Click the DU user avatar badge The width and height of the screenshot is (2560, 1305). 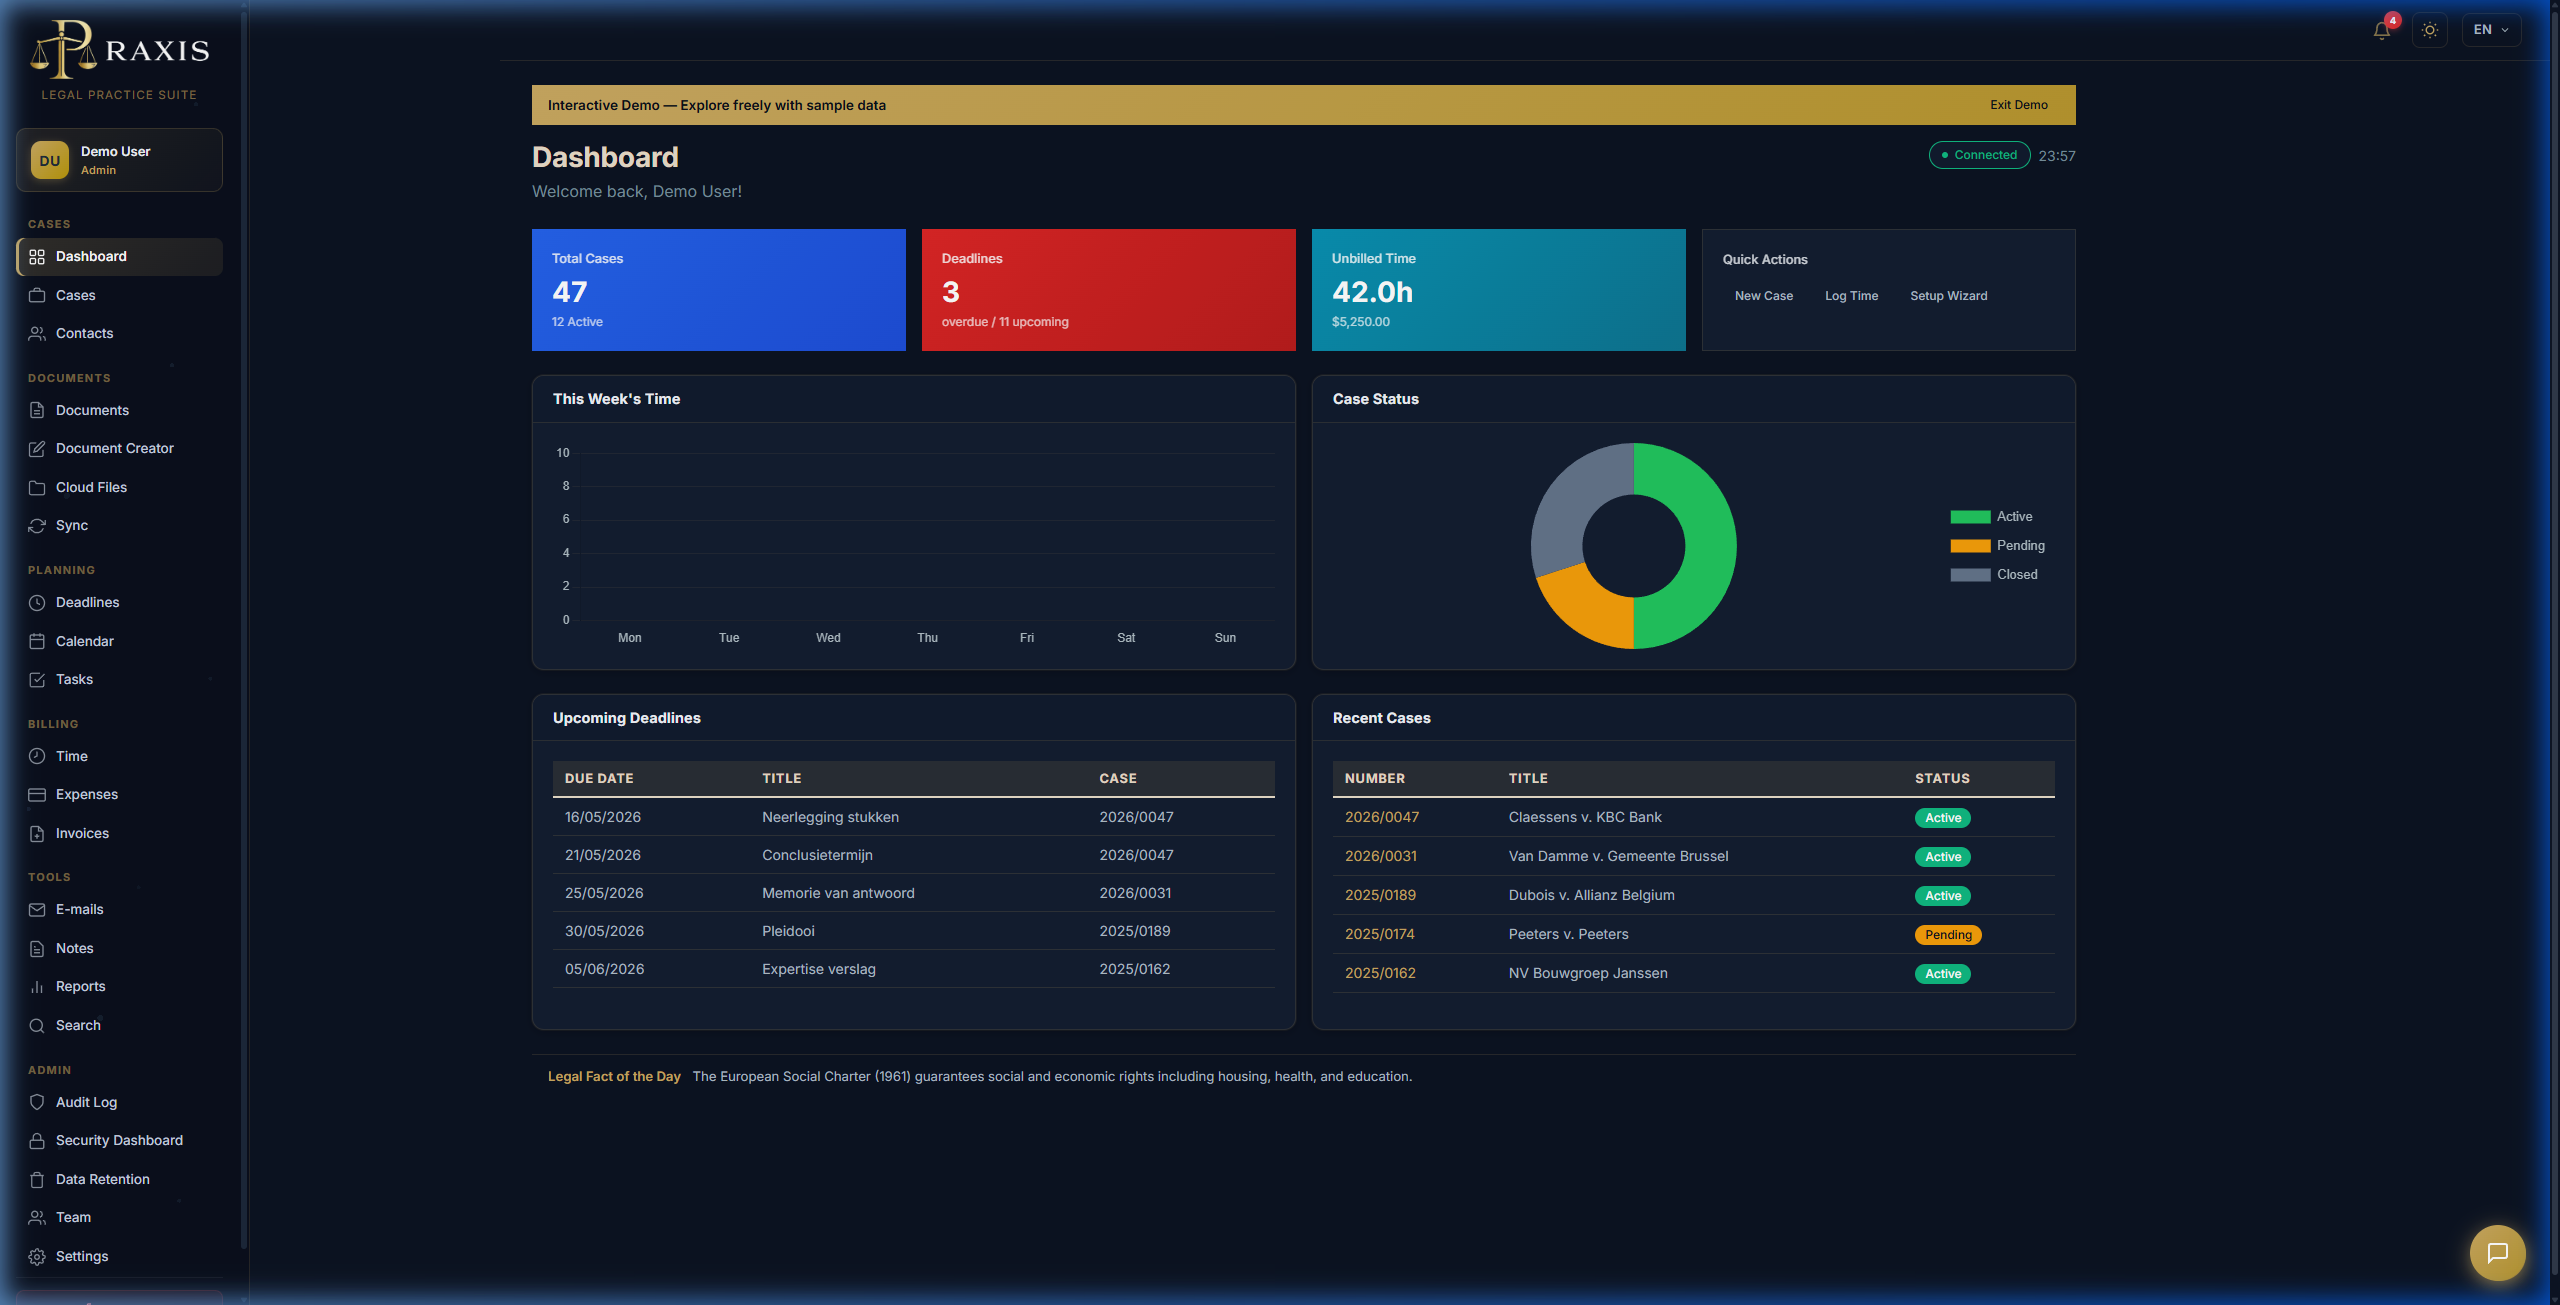(x=50, y=160)
